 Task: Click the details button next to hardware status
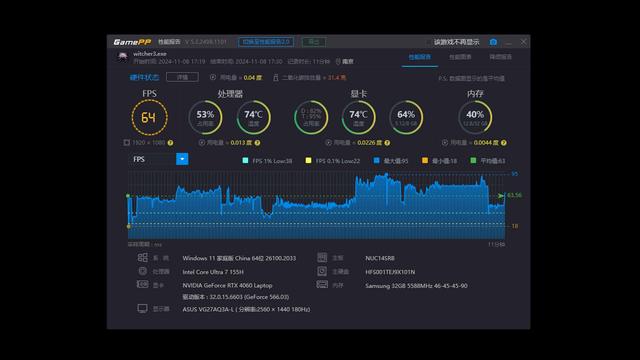(x=182, y=77)
